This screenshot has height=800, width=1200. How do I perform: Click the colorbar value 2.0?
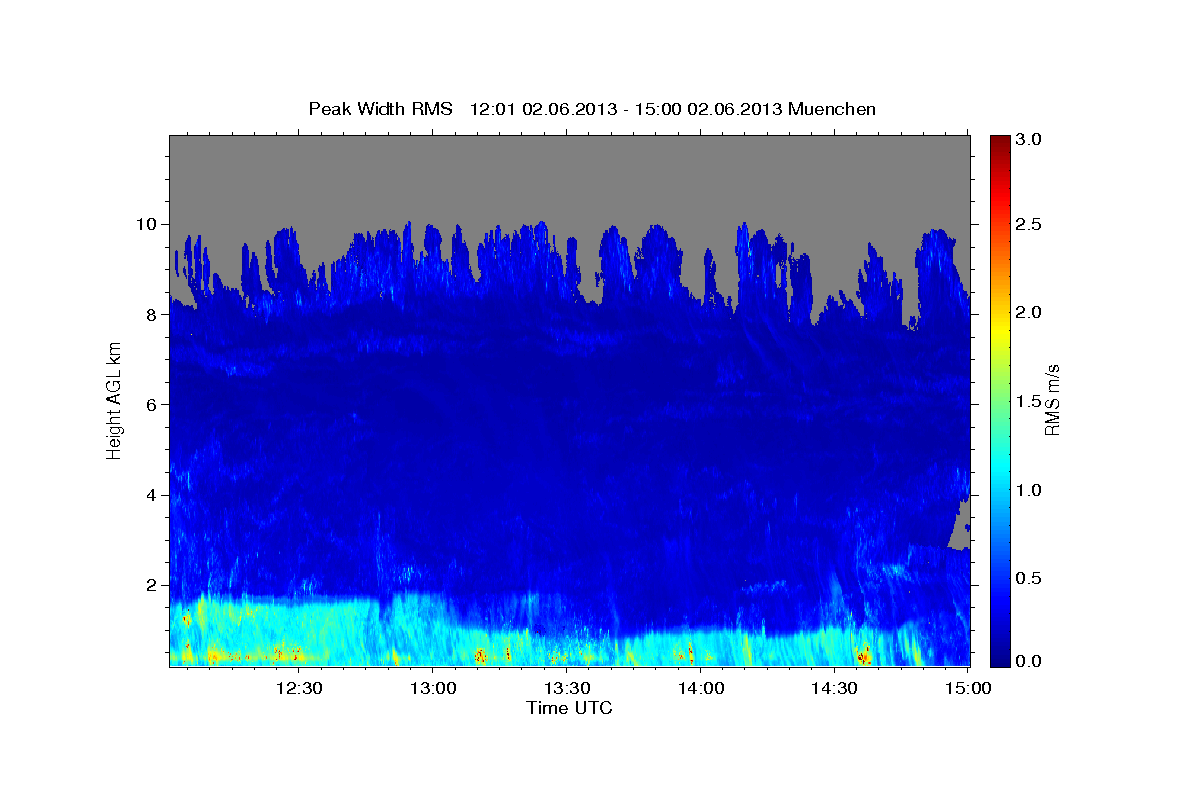[x=1030, y=312]
